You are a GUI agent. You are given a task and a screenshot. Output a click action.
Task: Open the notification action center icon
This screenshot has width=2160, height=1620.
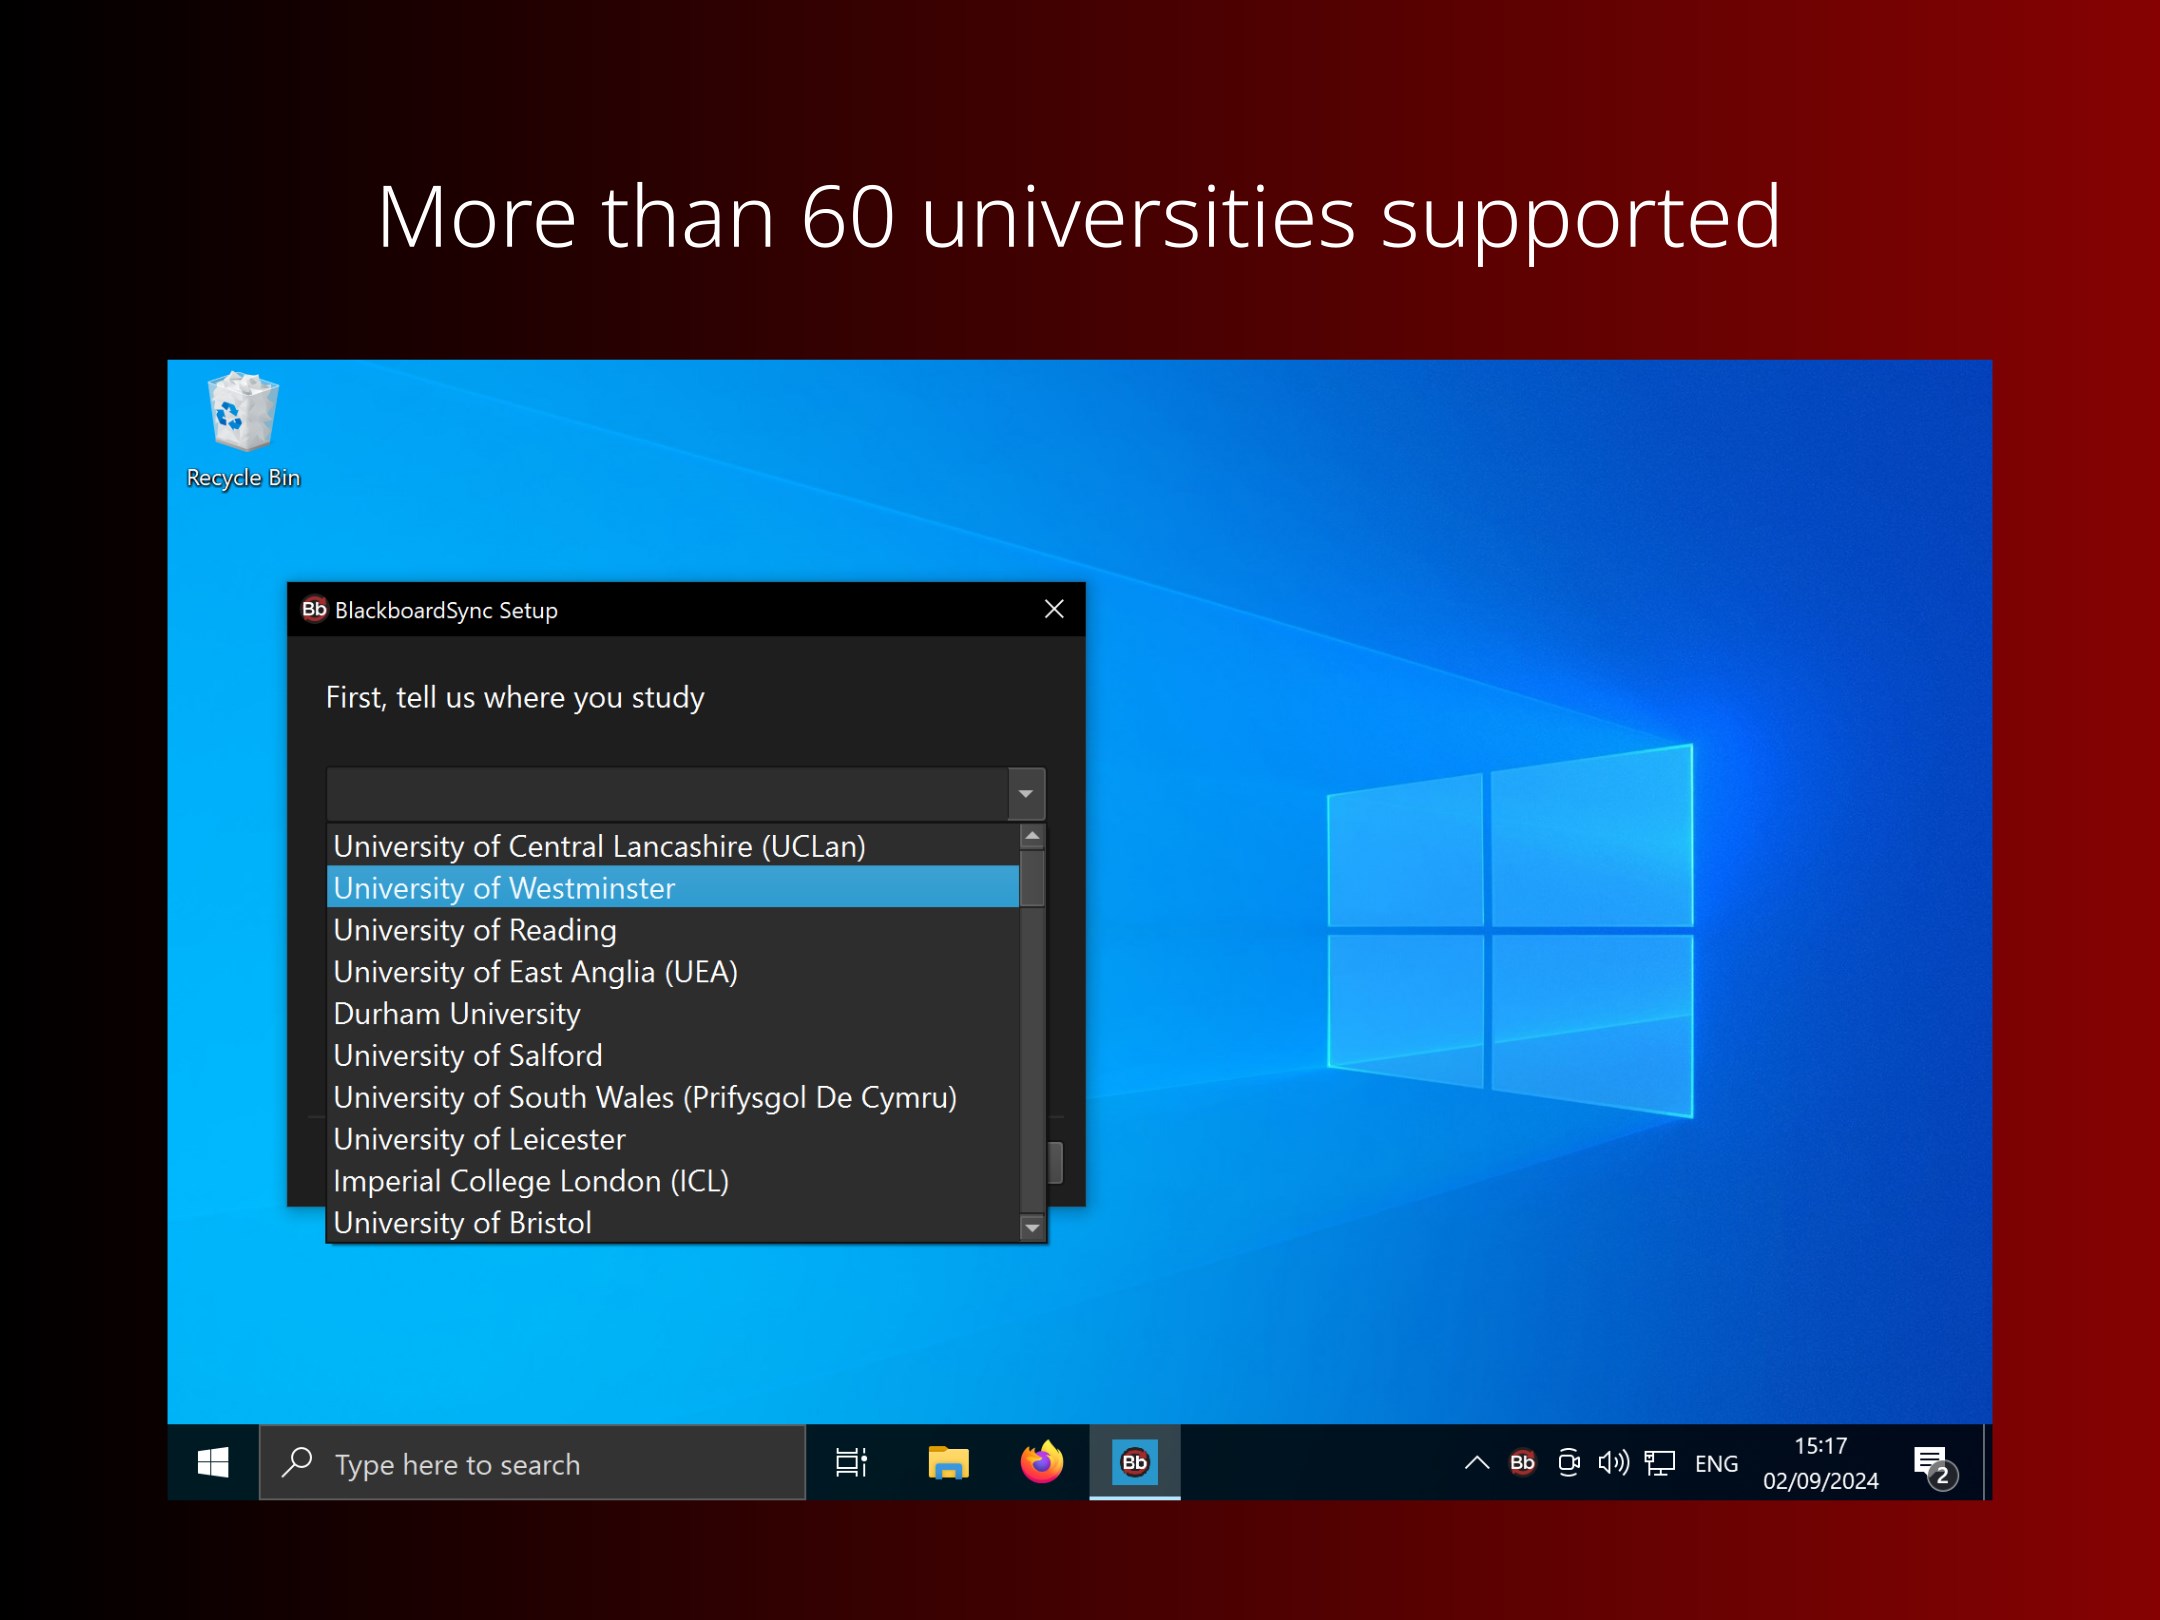click(1933, 1465)
